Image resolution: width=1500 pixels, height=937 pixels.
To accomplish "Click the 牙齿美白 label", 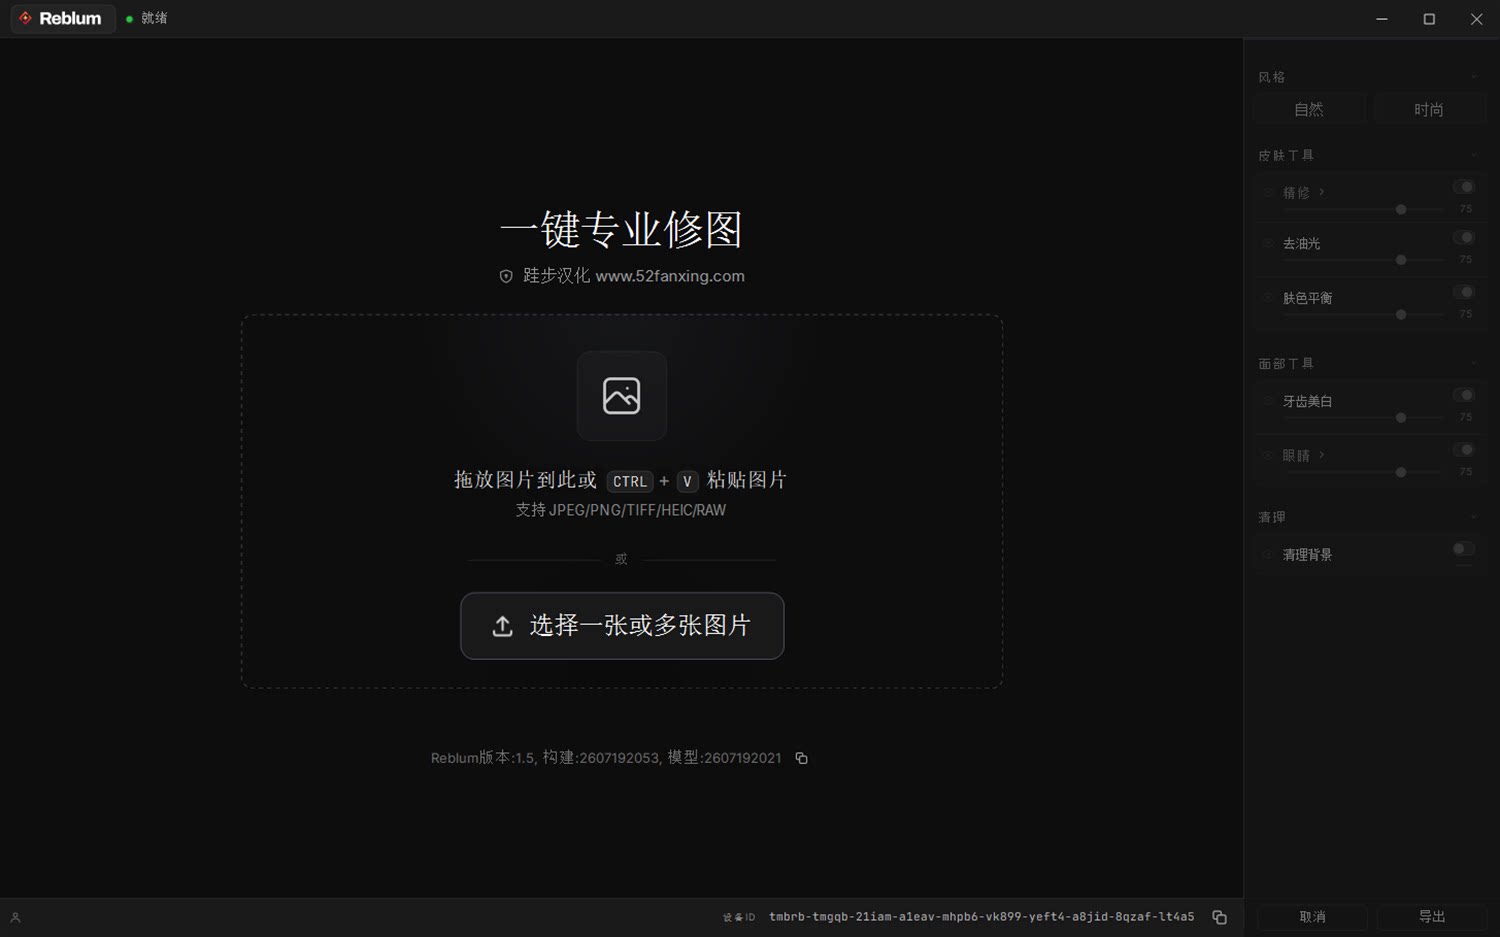I will 1307,401.
